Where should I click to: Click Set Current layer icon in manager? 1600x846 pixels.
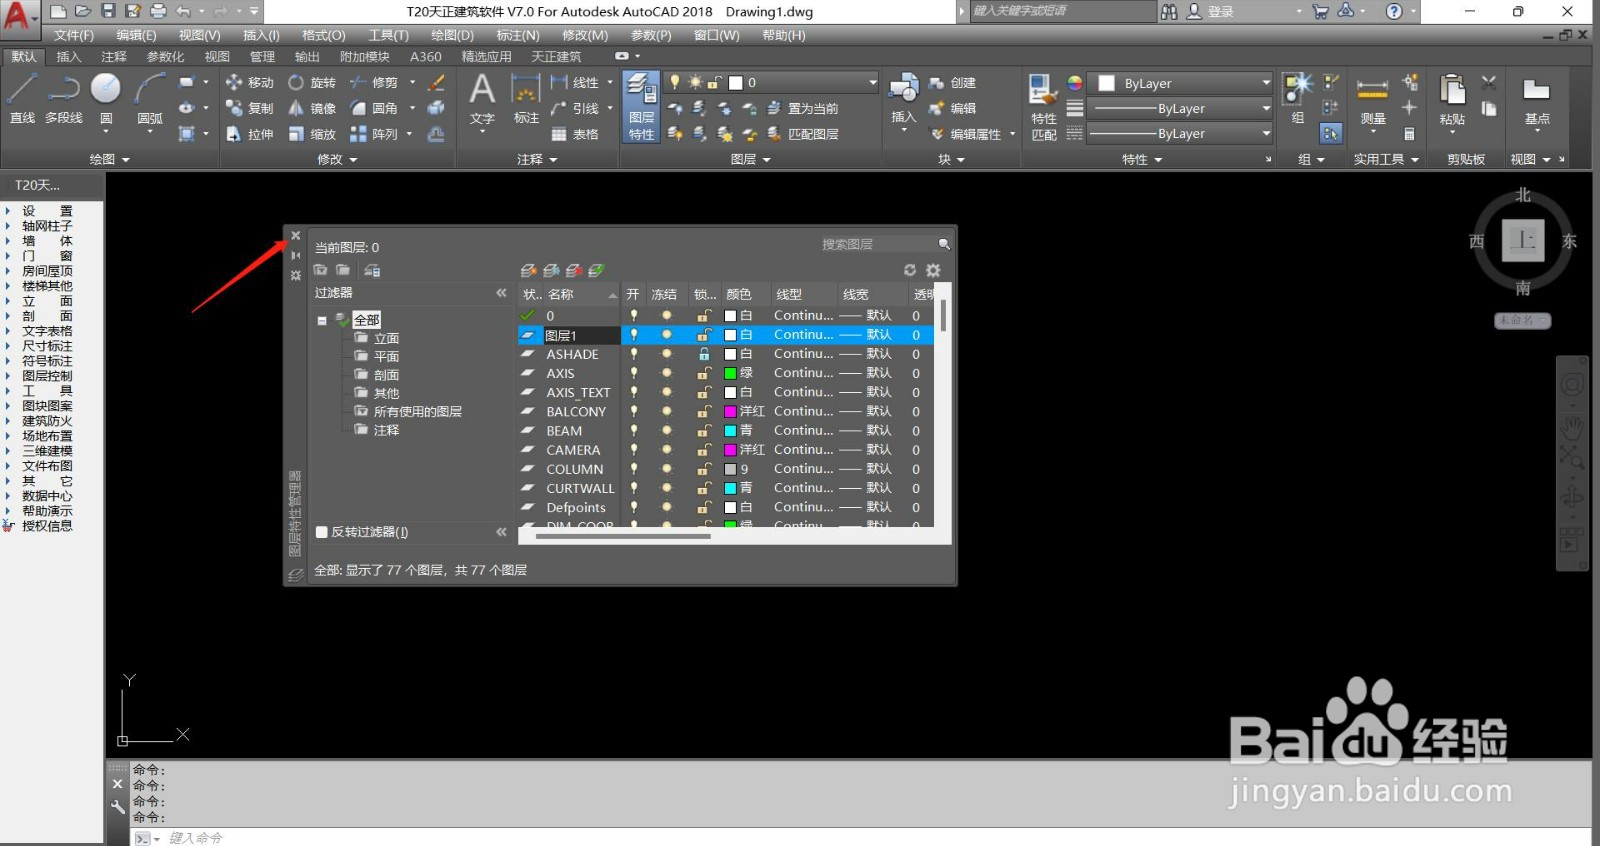(x=597, y=270)
